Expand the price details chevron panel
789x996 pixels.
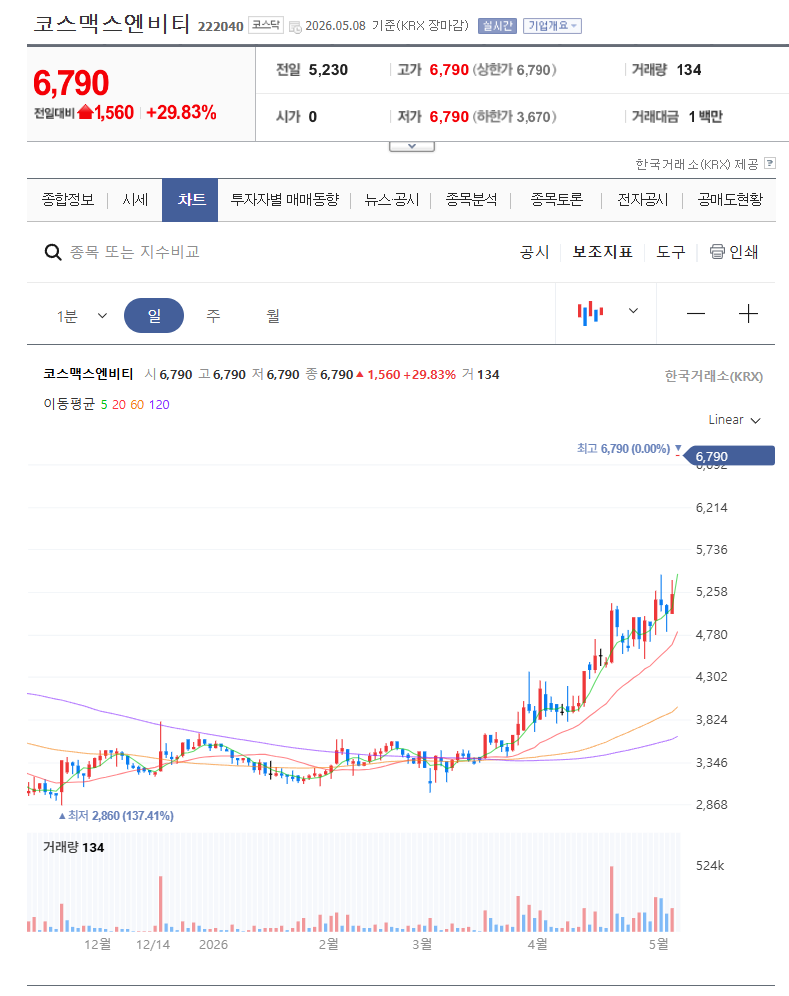pyautogui.click(x=412, y=146)
